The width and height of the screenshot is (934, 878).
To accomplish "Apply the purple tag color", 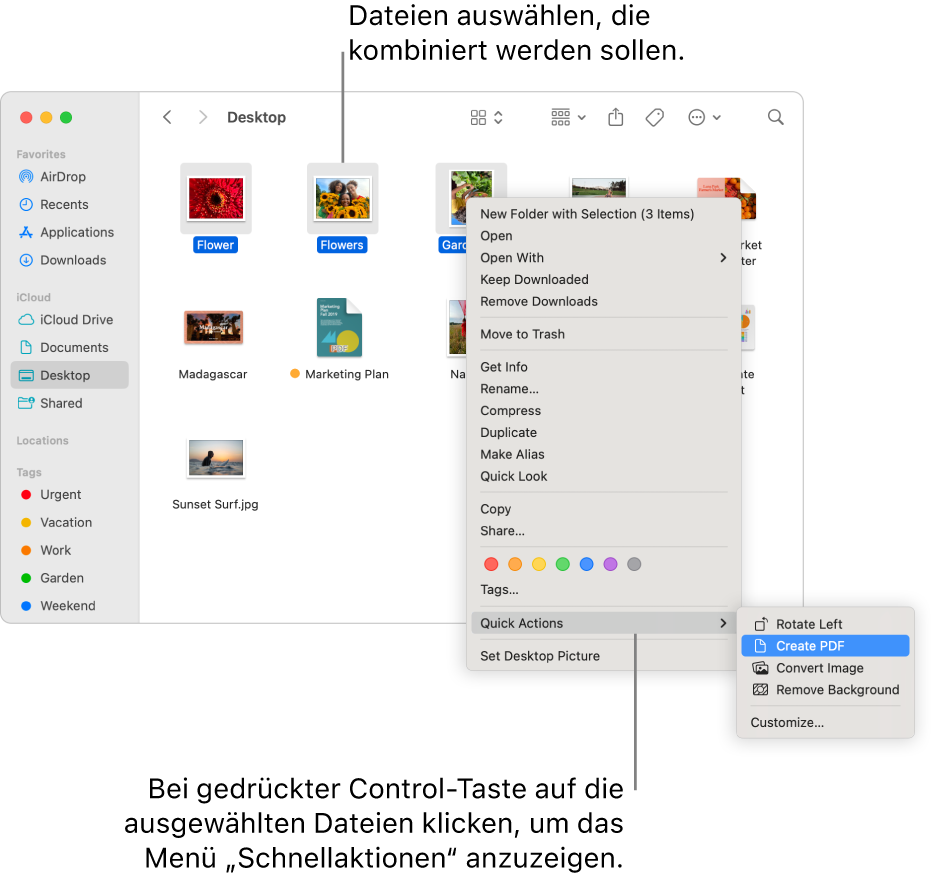I will pos(611,564).
